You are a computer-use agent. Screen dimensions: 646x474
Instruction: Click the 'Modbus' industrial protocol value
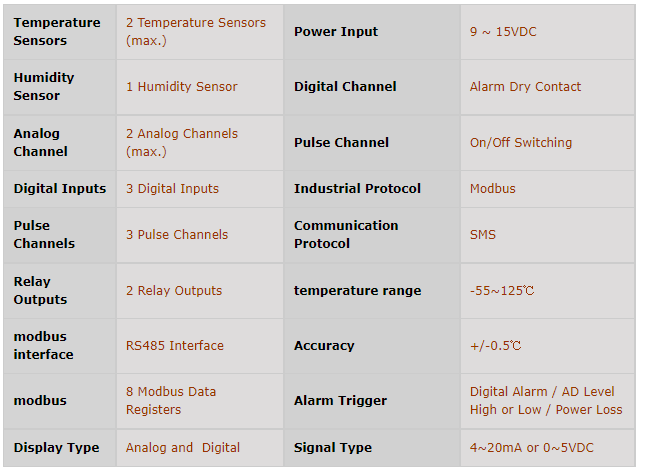[x=493, y=188]
